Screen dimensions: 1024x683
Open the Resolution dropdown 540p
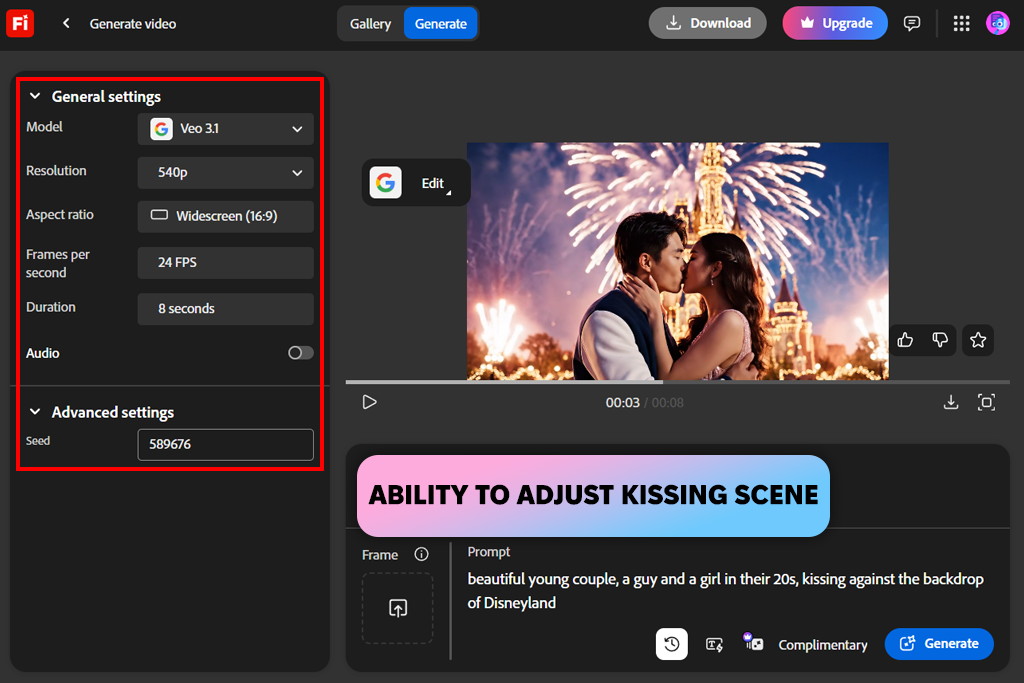click(x=225, y=172)
